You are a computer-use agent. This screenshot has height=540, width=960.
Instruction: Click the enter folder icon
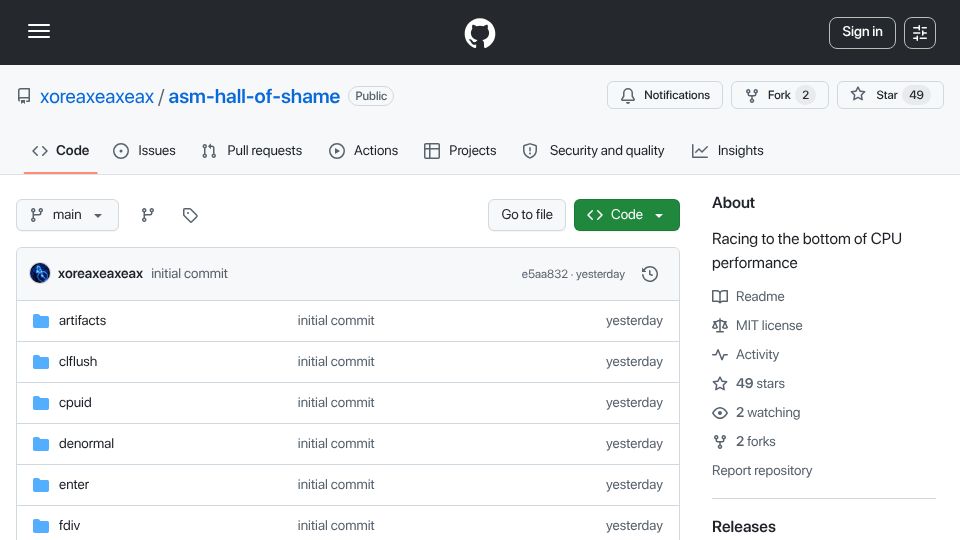pyautogui.click(x=40, y=485)
